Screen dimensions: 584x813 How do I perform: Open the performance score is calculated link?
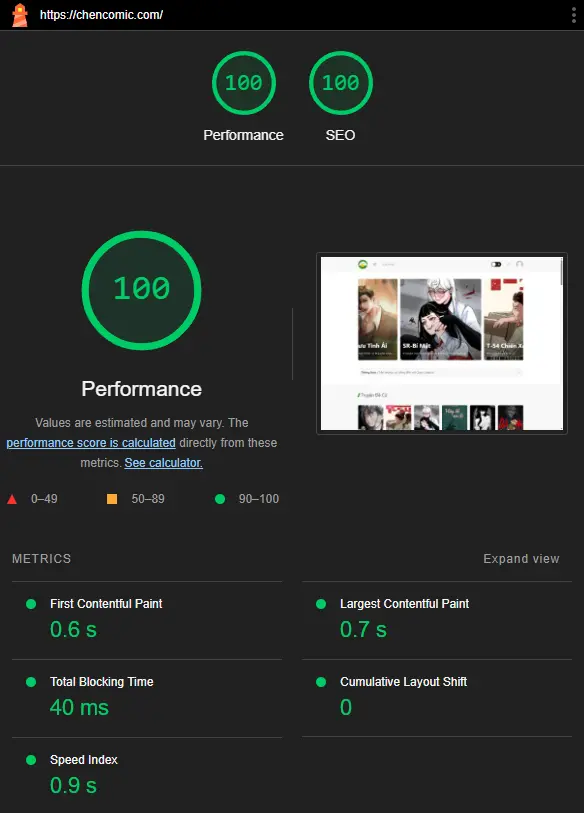[x=91, y=443]
